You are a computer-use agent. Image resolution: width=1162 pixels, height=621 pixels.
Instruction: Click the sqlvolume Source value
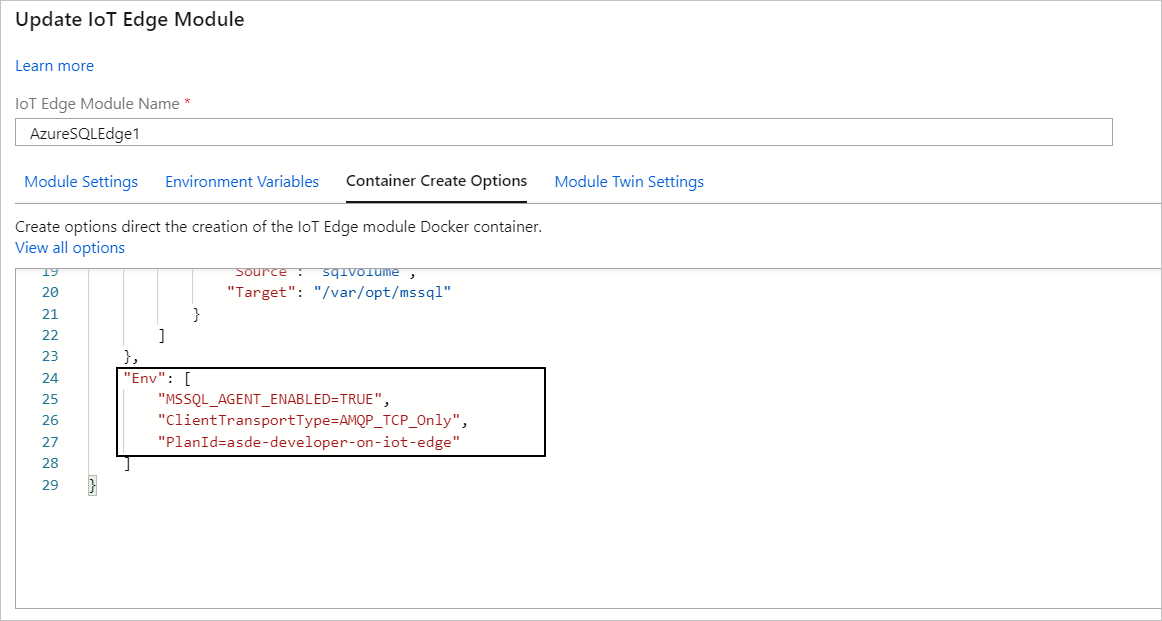[x=359, y=270]
